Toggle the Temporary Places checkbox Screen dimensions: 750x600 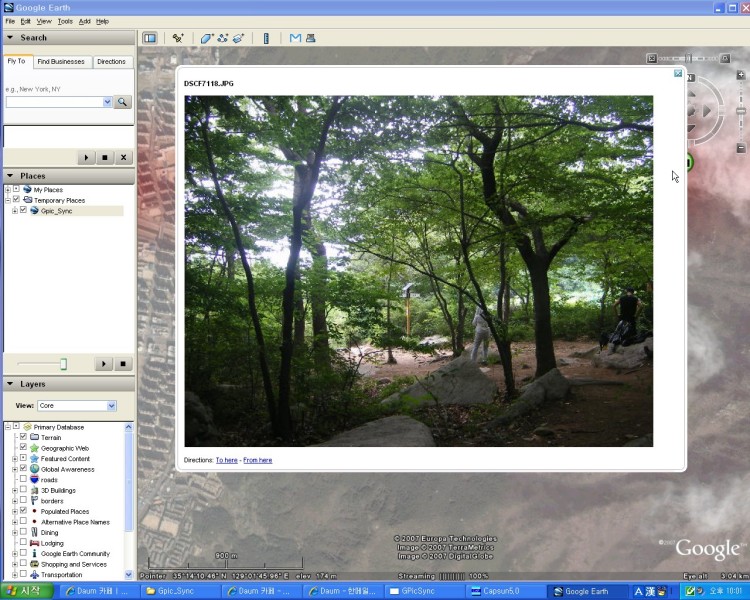[16, 199]
